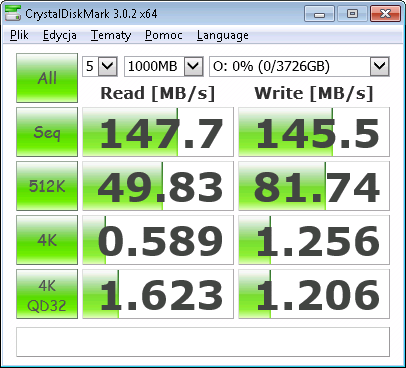Click the 512K write result 81.74

tap(314, 186)
